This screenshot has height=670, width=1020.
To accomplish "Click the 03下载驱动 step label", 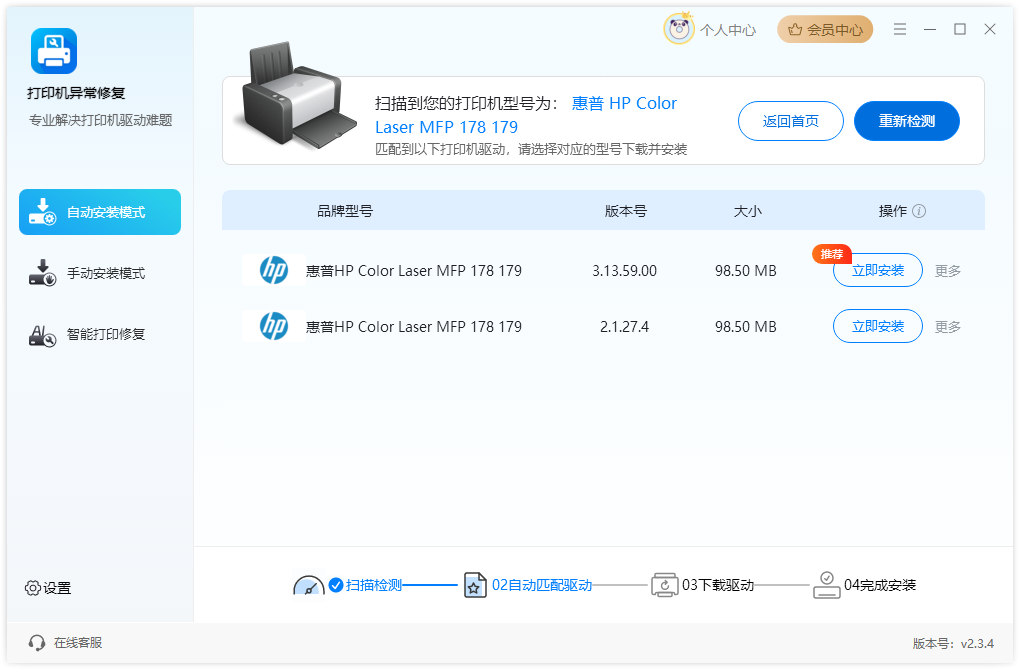I will (x=718, y=585).
